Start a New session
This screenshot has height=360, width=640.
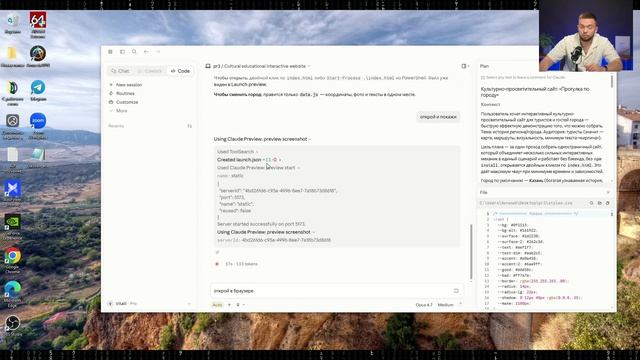pyautogui.click(x=125, y=85)
